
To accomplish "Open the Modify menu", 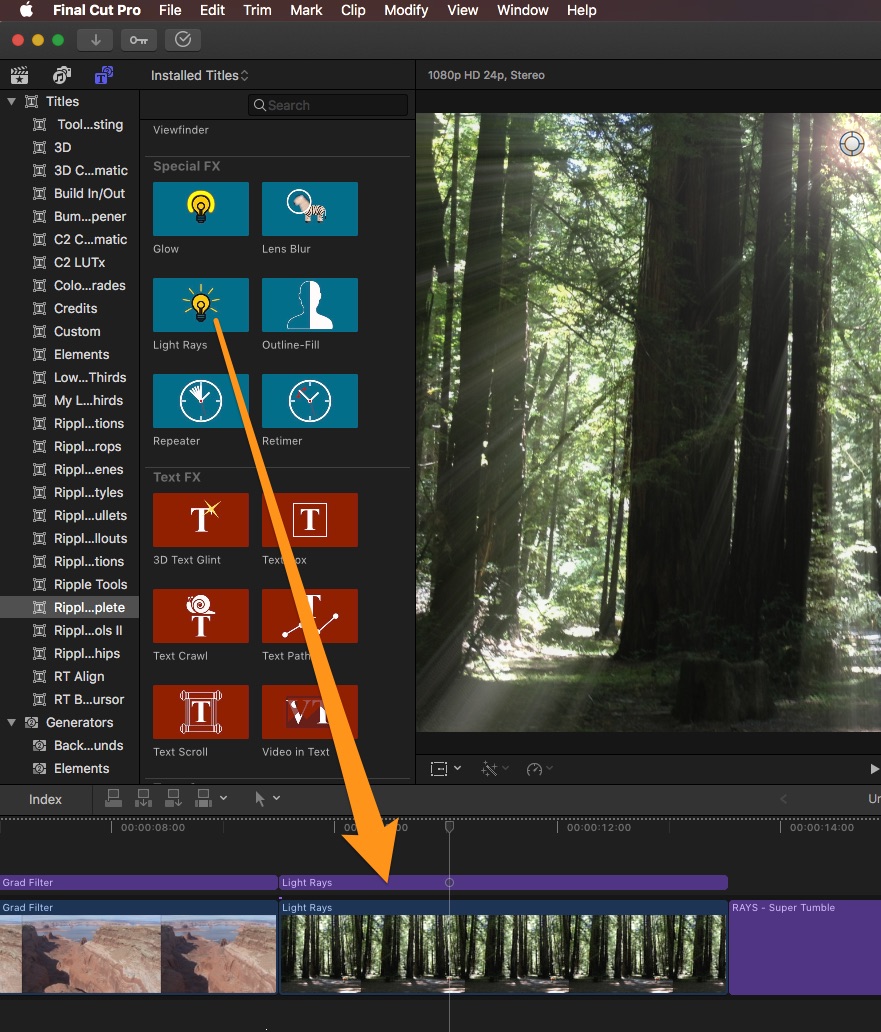I will pos(406,10).
